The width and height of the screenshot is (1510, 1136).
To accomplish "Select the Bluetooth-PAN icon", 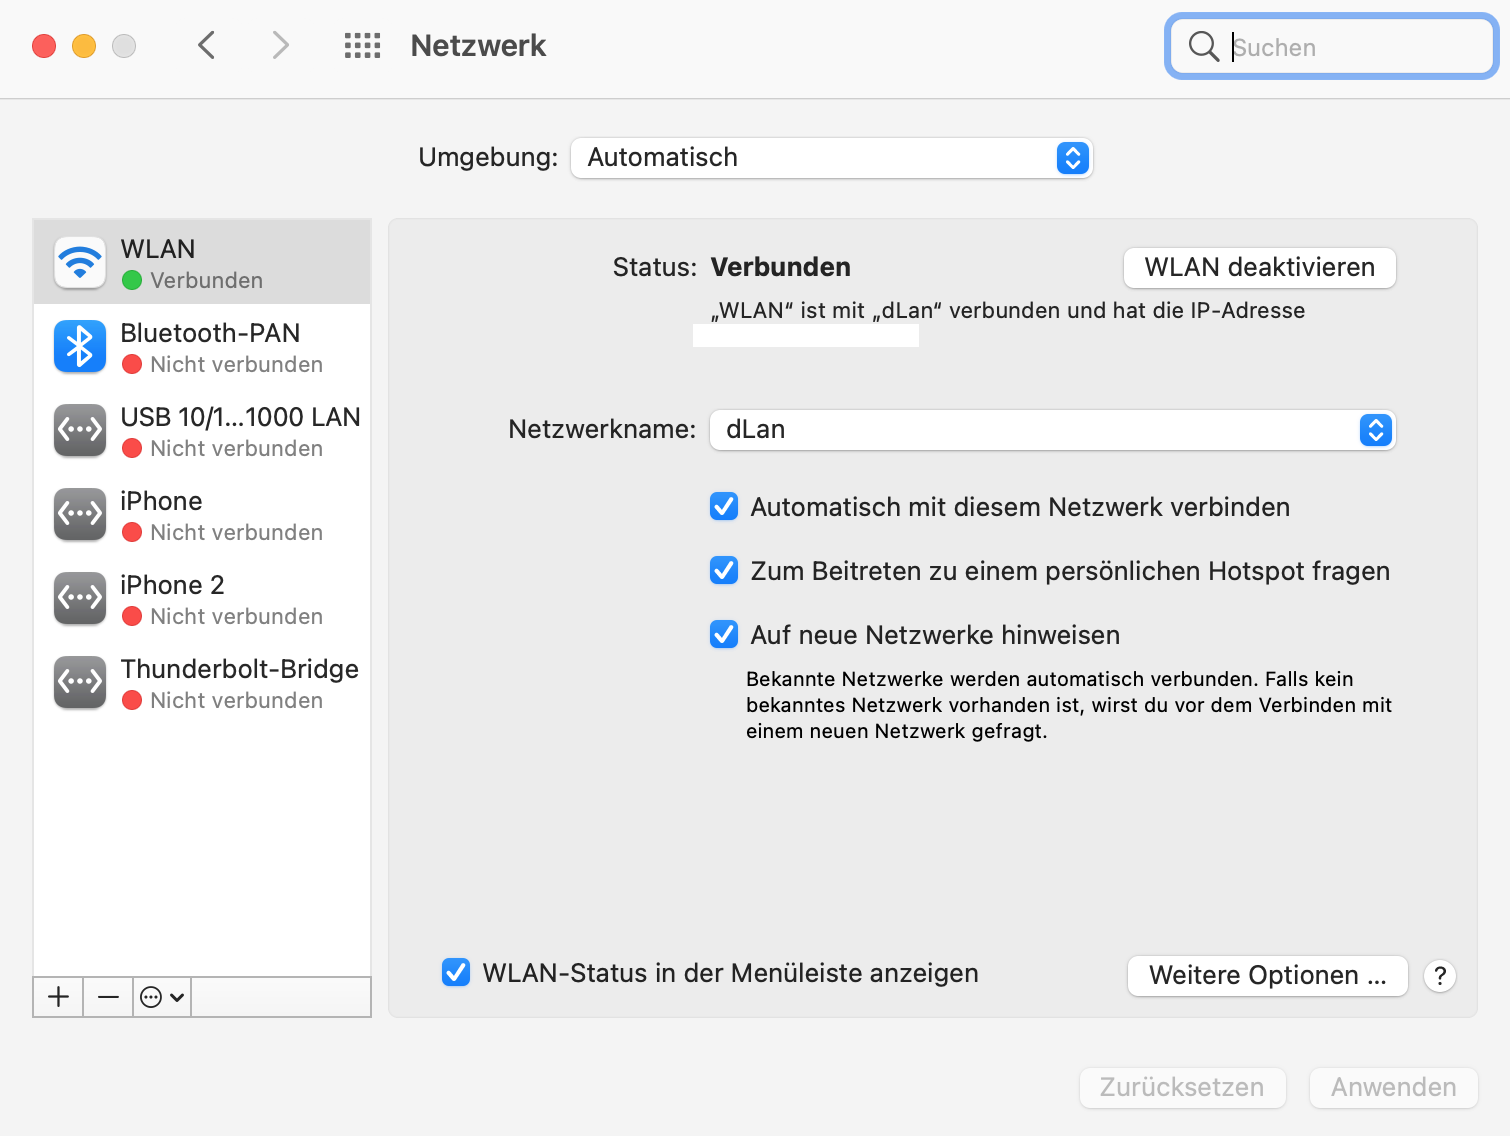I will pyautogui.click(x=80, y=346).
